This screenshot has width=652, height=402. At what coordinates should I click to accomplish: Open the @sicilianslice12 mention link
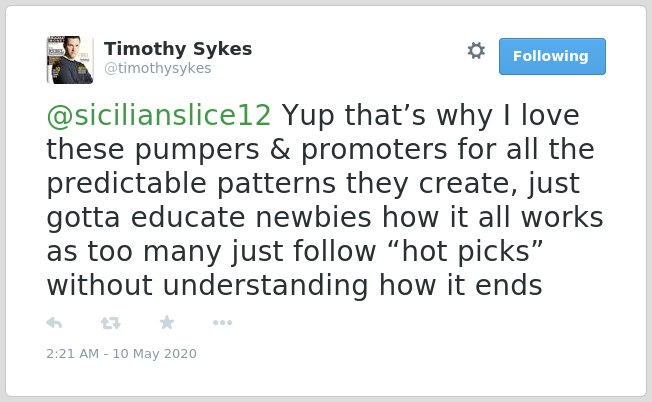coord(159,115)
